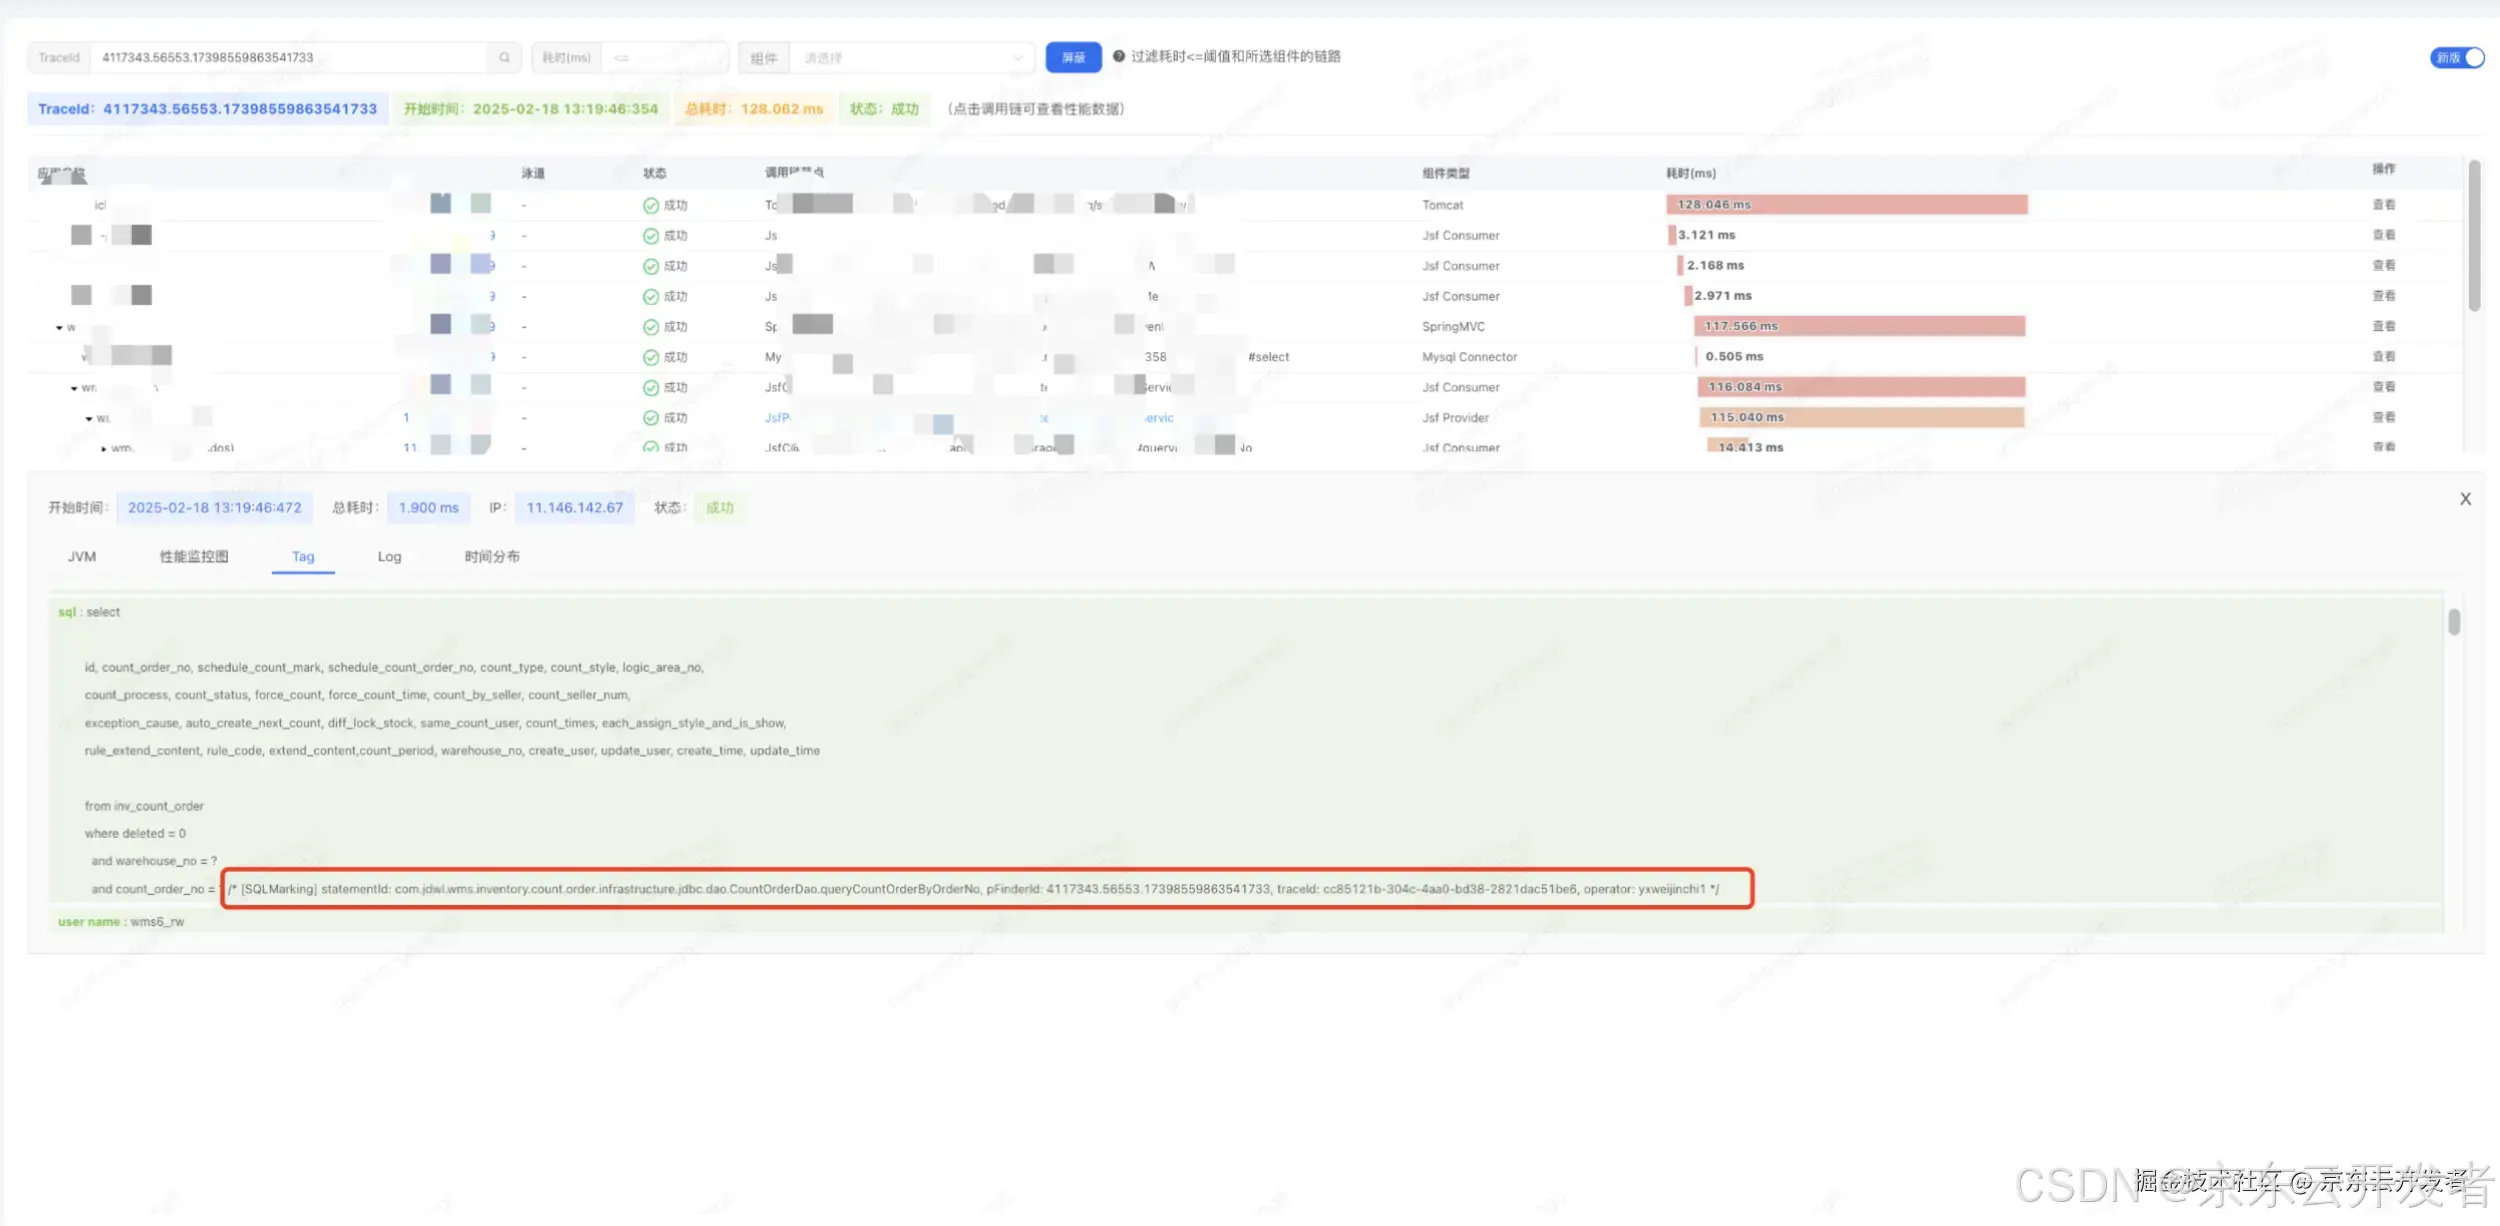
Task: Click the success icon in 116.084 ms row
Action: 651,388
